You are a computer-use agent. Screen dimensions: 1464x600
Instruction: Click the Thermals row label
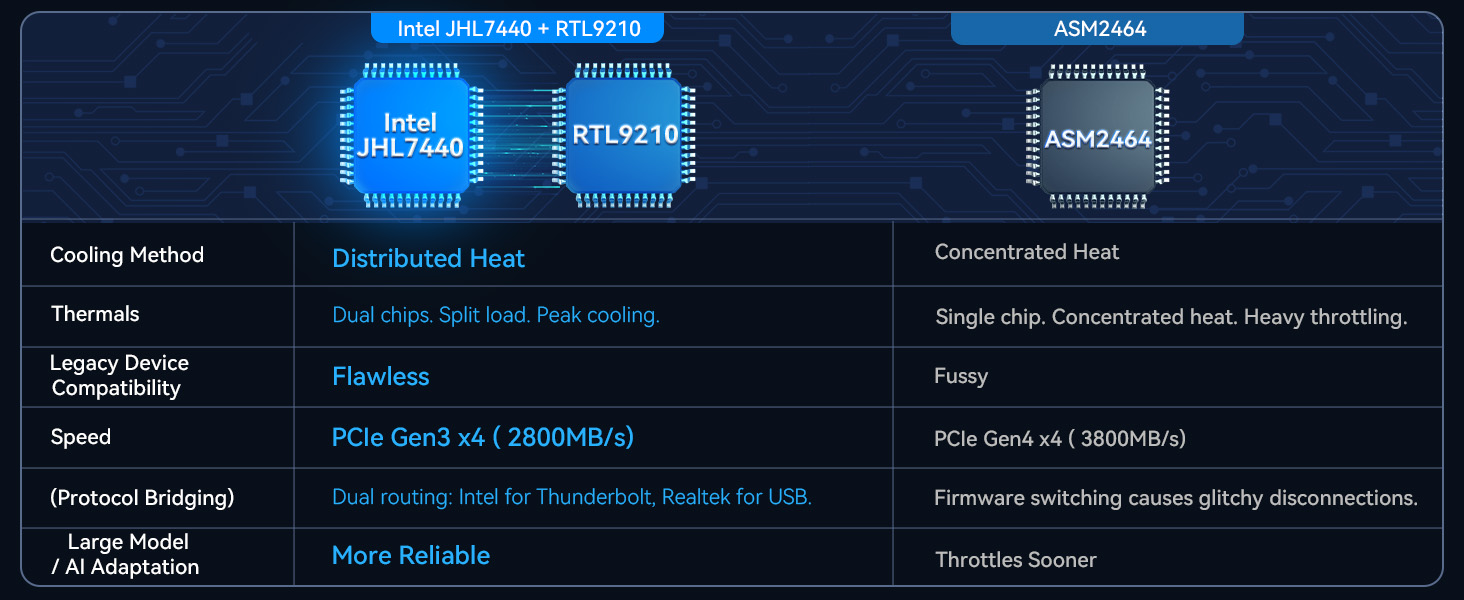95,314
